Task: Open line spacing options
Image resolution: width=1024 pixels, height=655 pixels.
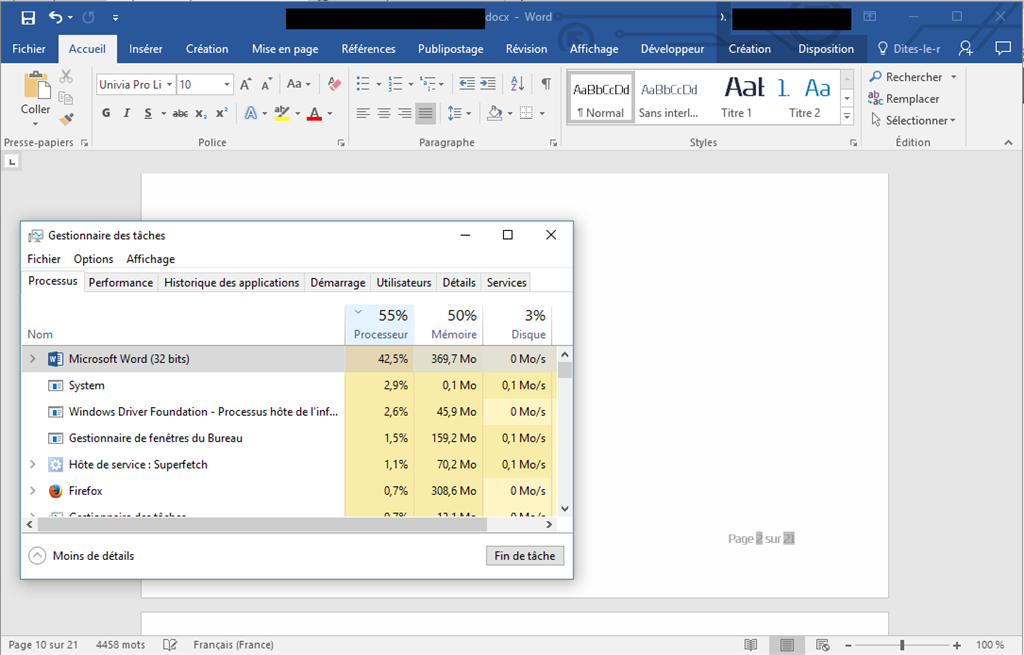Action: click(x=459, y=114)
